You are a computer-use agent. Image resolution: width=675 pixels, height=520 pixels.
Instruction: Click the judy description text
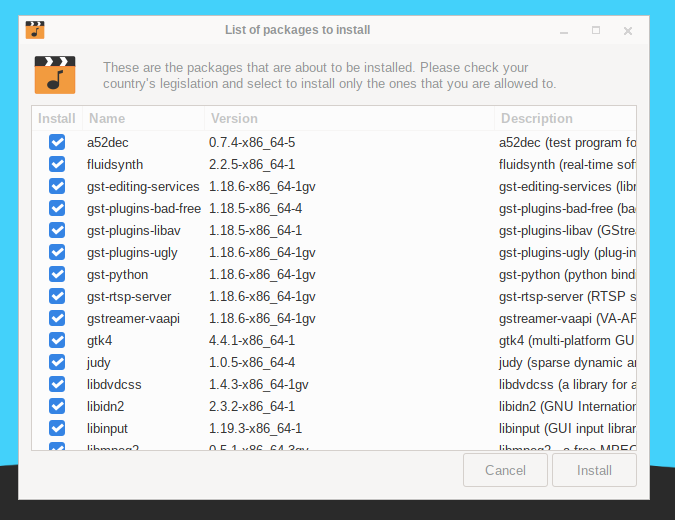point(567,363)
